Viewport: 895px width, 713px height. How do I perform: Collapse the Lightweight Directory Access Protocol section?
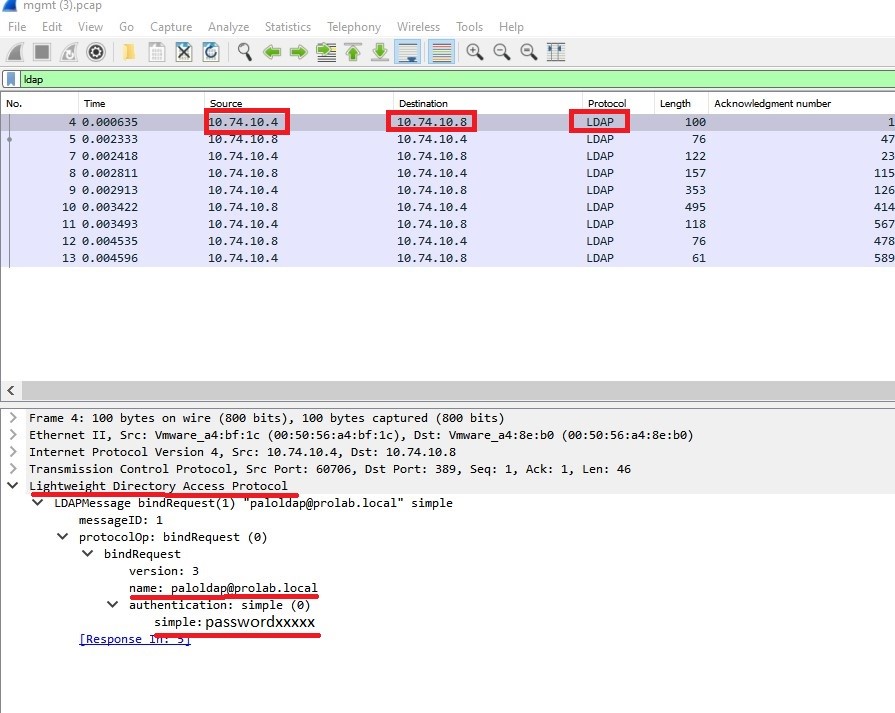(12, 486)
